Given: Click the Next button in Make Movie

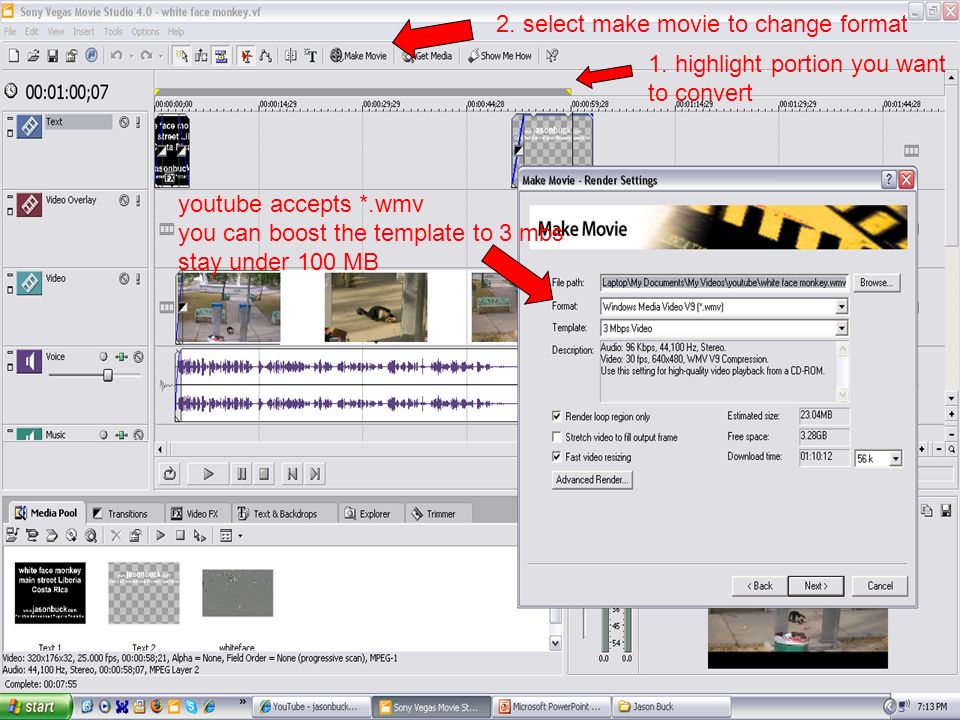Looking at the screenshot, I should click(816, 585).
